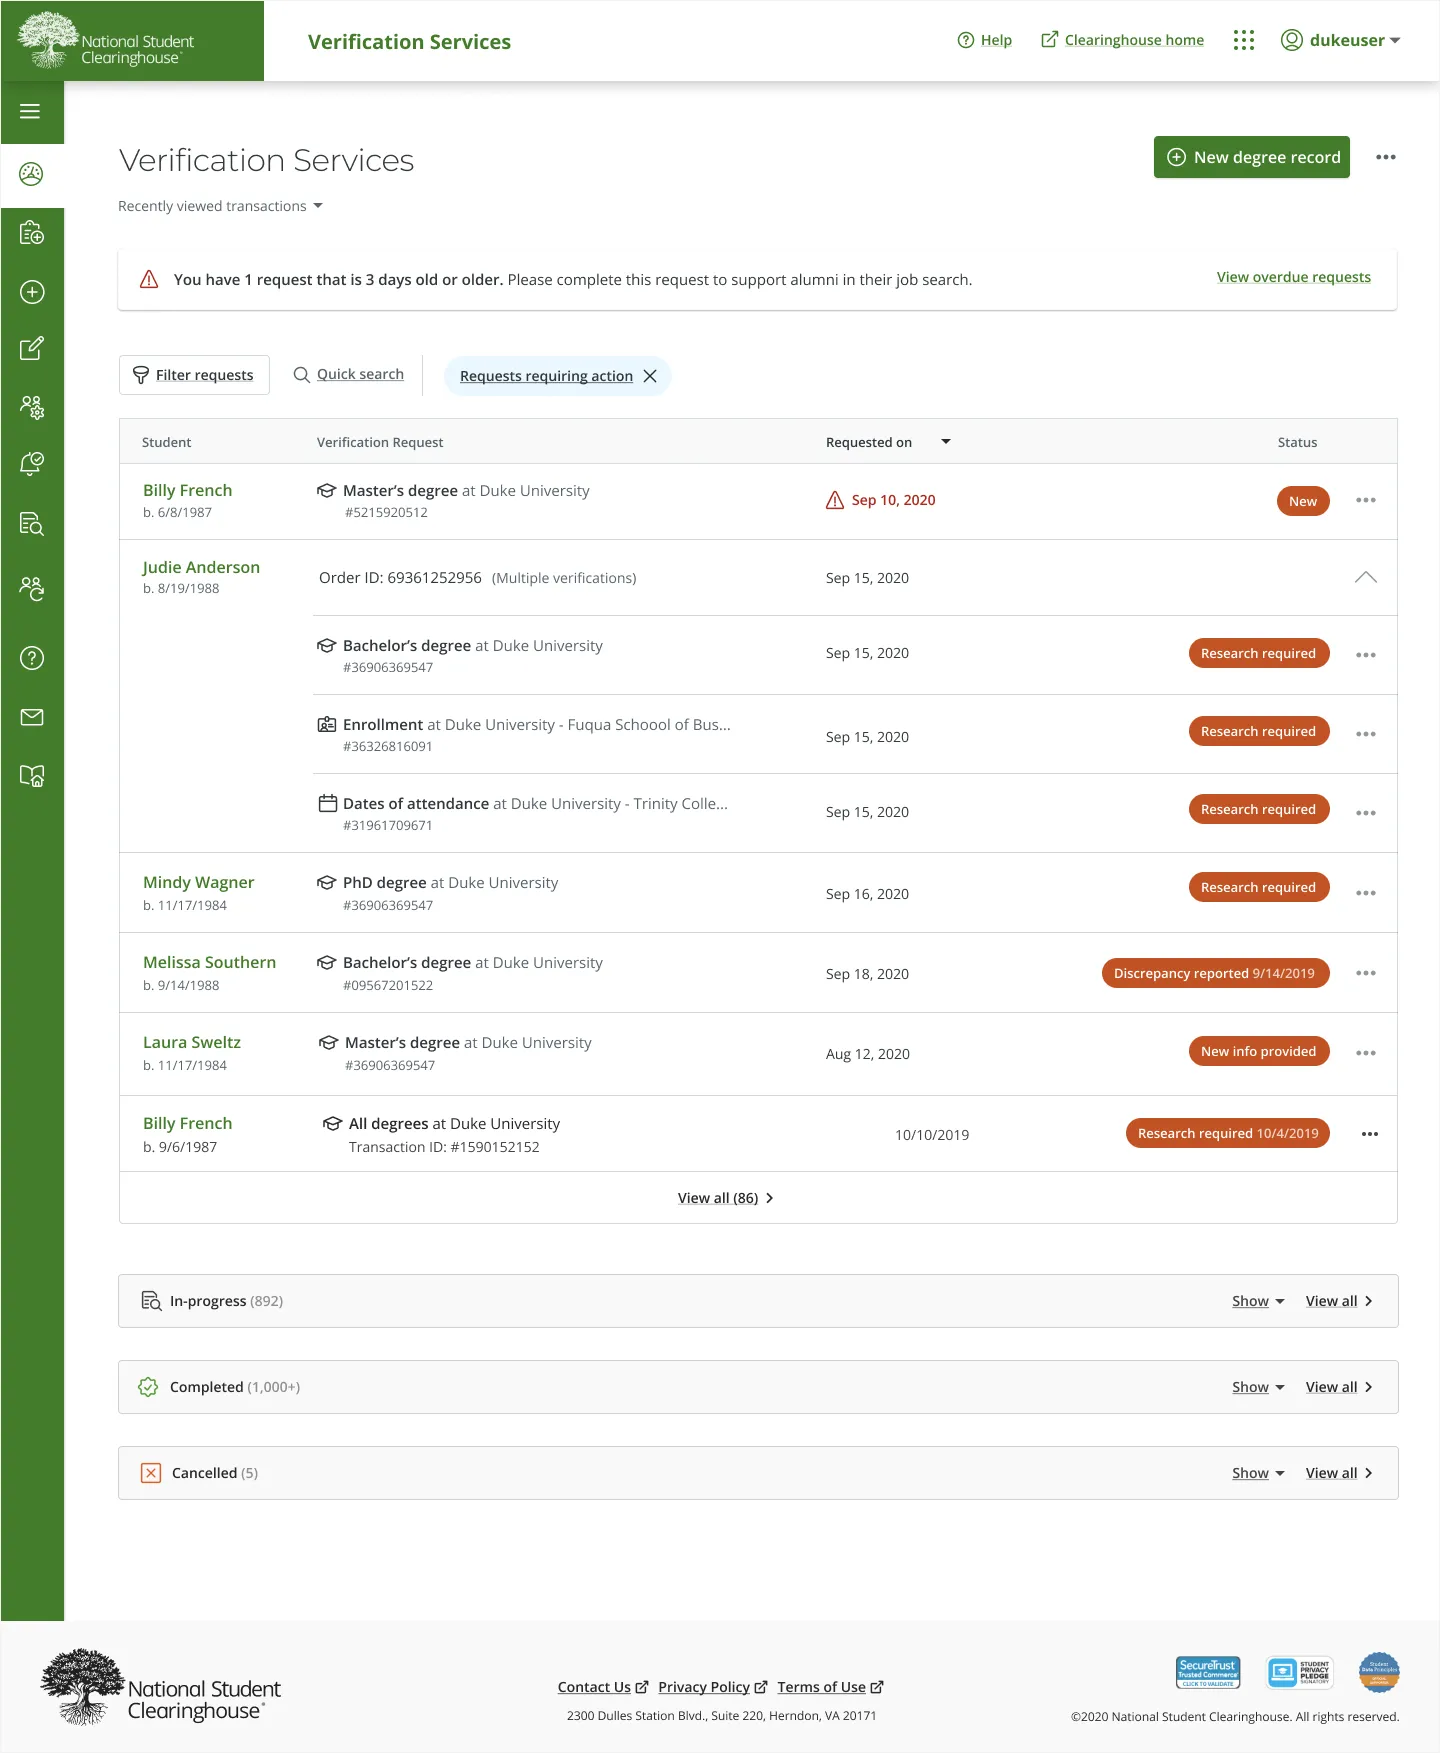Image resolution: width=1440 pixels, height=1753 pixels.
Task: Click View overdue requests link
Action: (1293, 277)
